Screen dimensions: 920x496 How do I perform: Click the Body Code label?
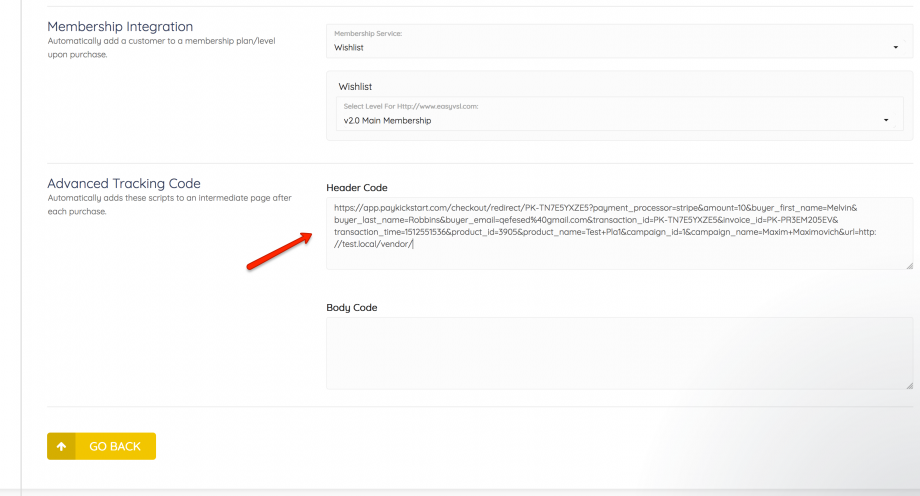[351, 307]
